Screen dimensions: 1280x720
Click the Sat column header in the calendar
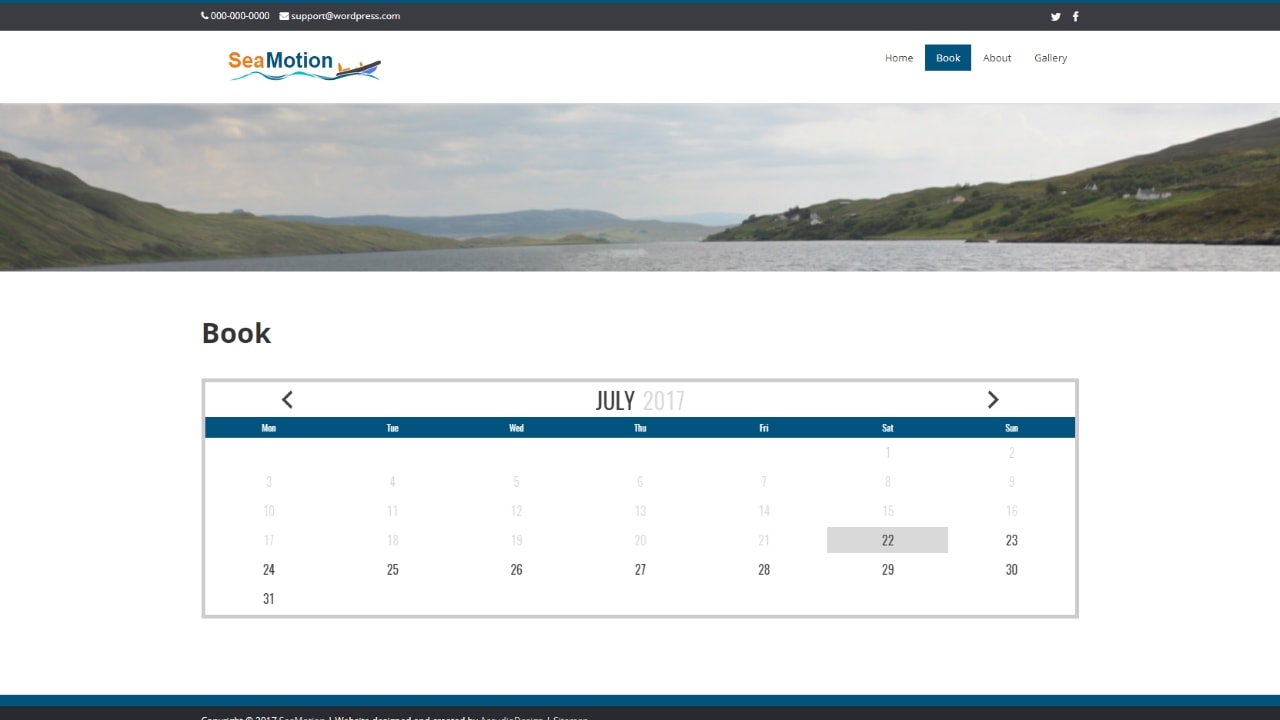pyautogui.click(x=887, y=427)
